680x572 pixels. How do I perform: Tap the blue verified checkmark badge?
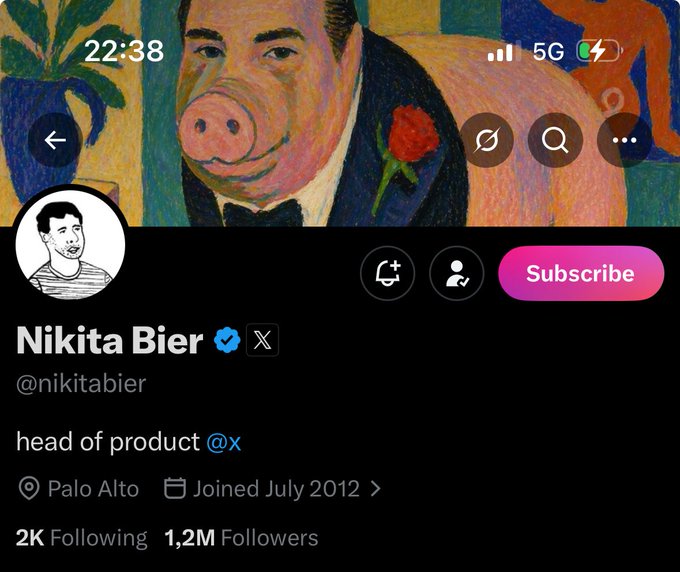click(227, 340)
